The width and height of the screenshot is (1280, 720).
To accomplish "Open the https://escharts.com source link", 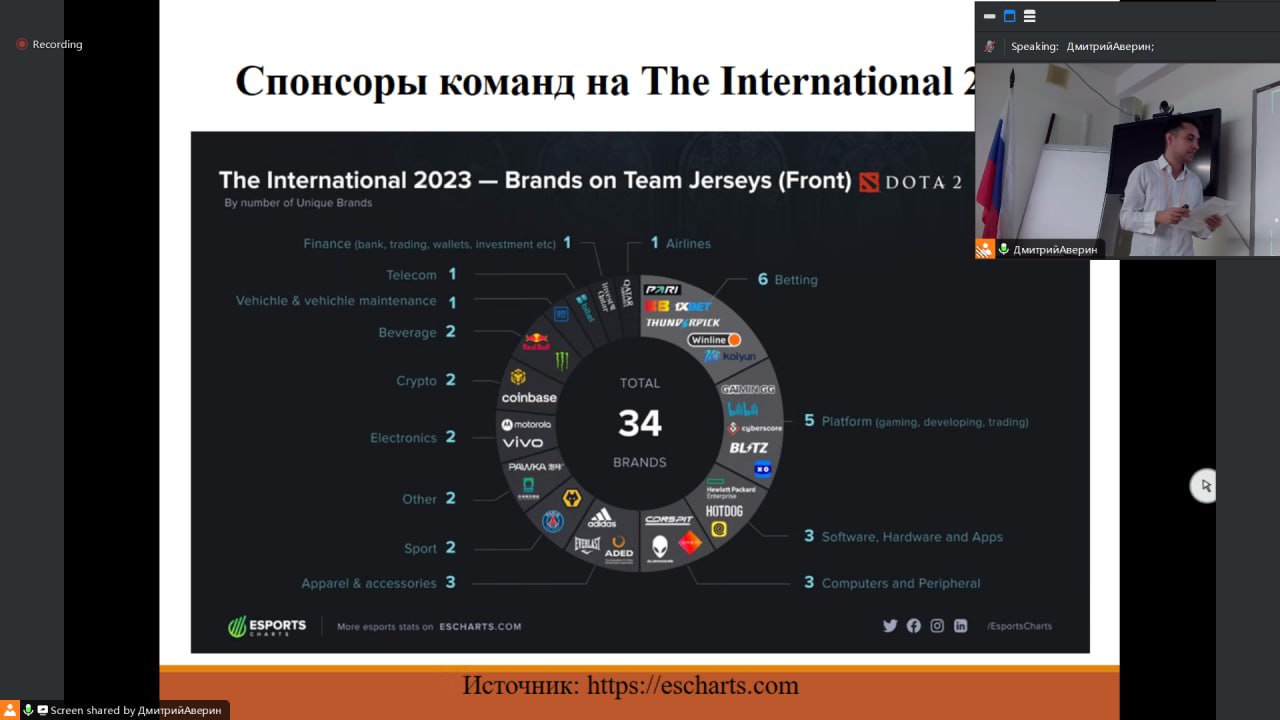I will [x=693, y=686].
